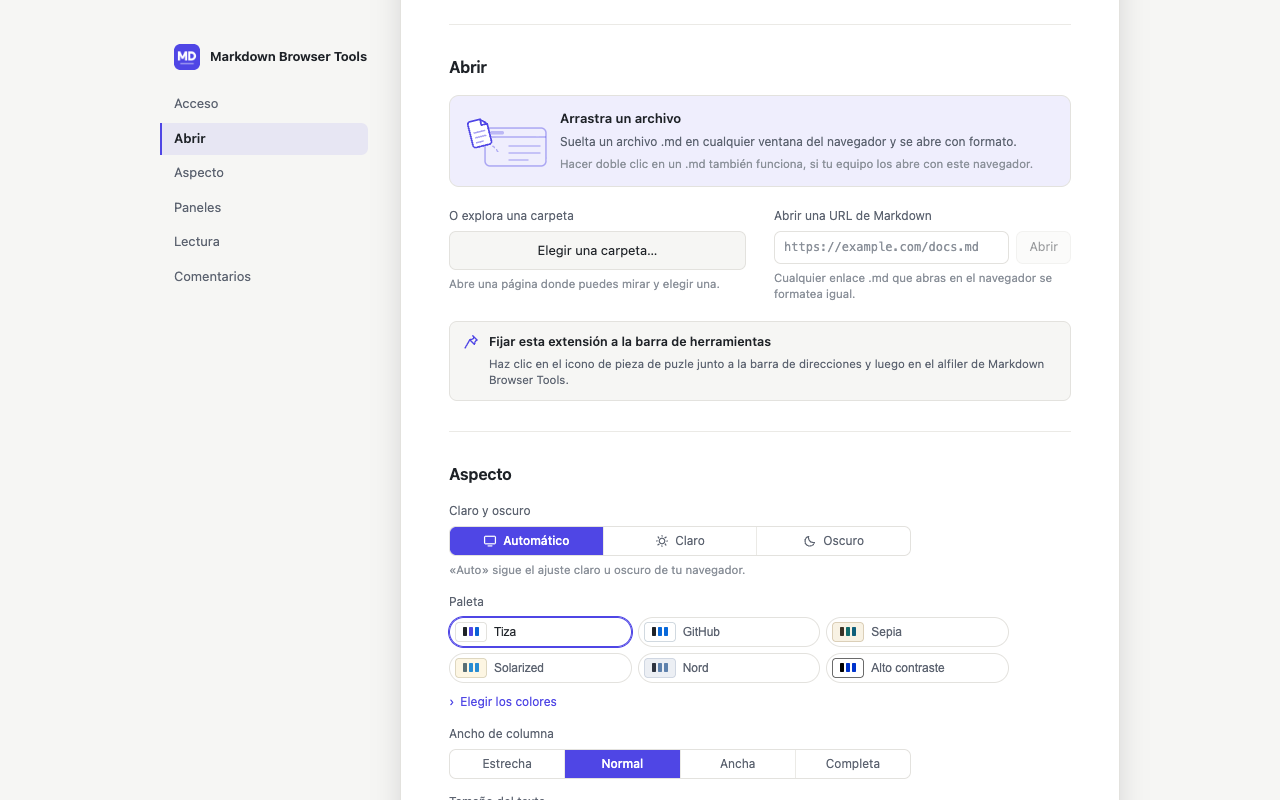Set column width to Ancha
This screenshot has width=1280, height=800.
click(x=738, y=764)
